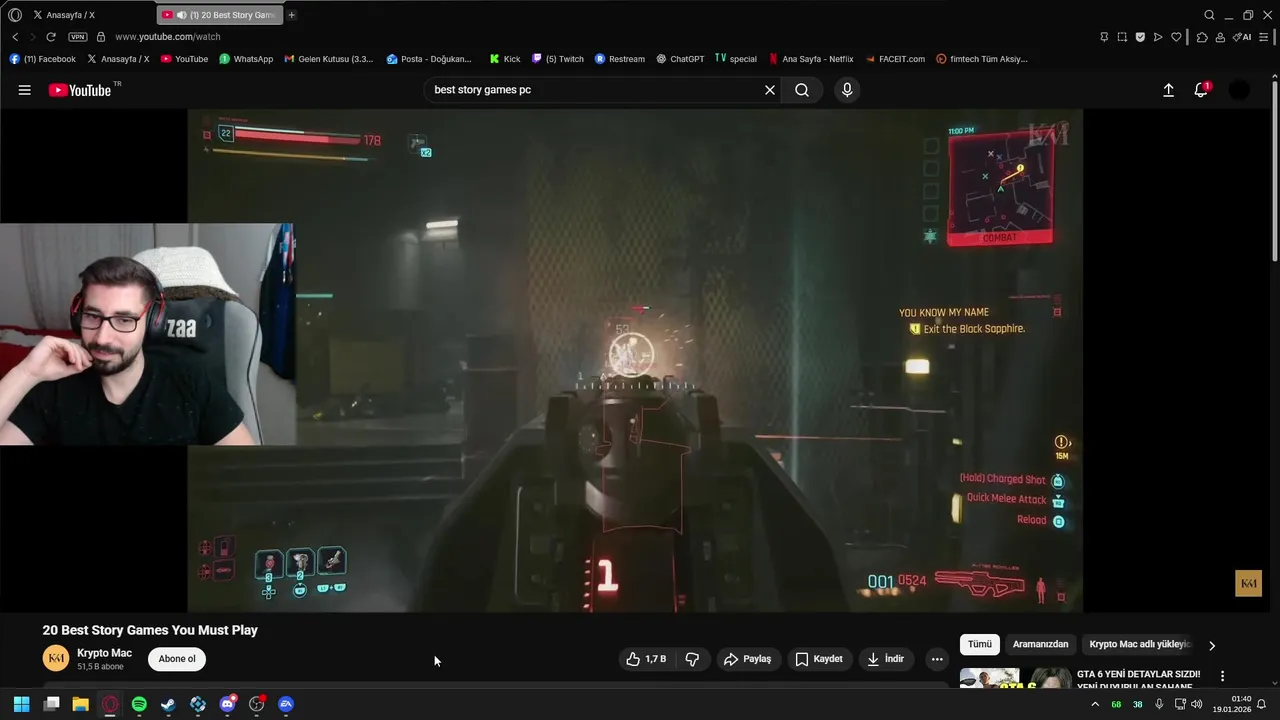Dislike the video
Image resolution: width=1280 pixels, height=720 pixels.
pos(692,659)
